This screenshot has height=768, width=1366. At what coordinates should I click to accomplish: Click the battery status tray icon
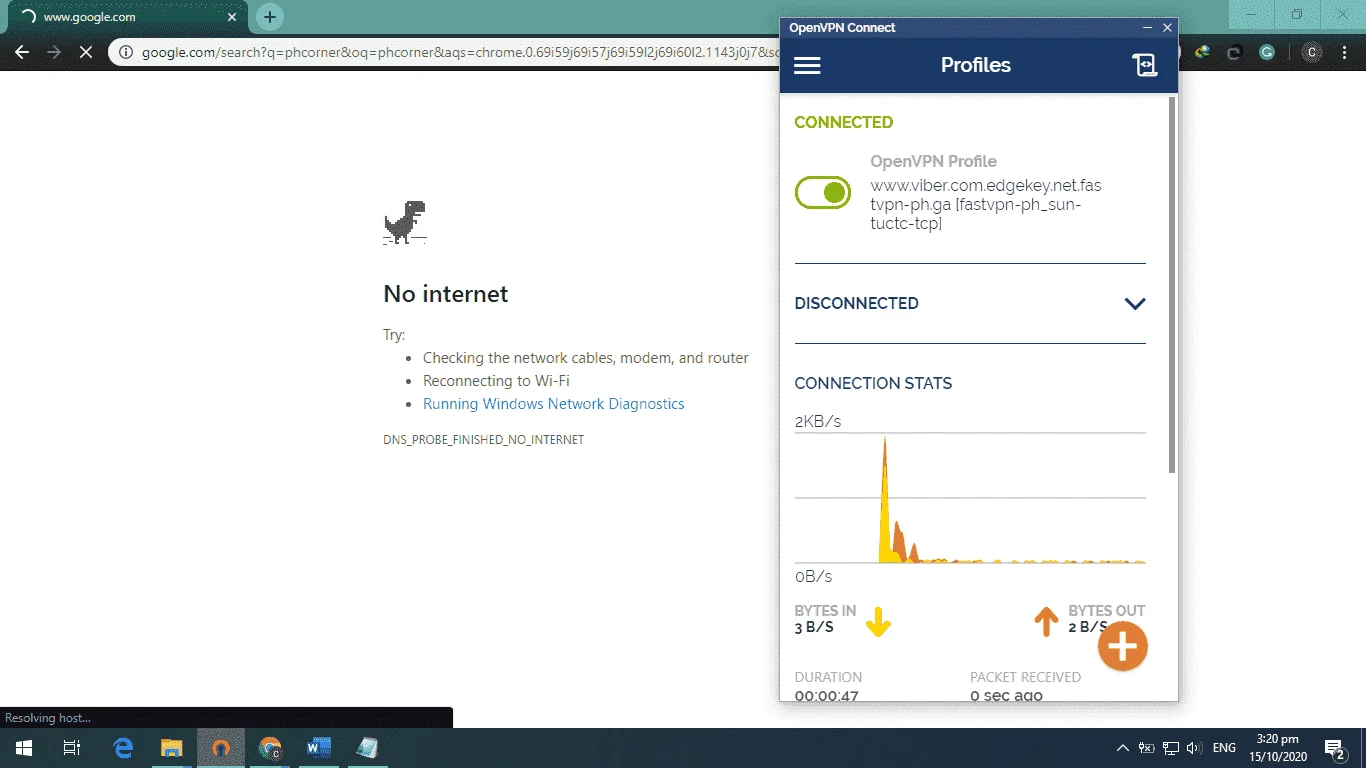click(x=1147, y=748)
